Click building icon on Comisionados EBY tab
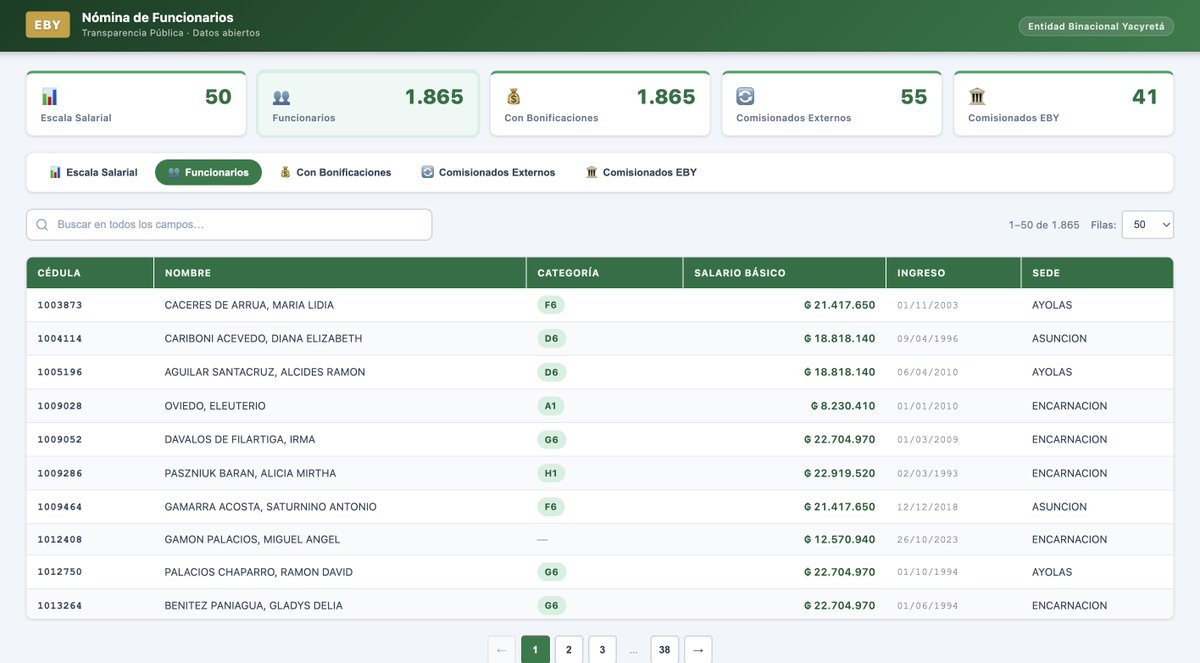 592,172
